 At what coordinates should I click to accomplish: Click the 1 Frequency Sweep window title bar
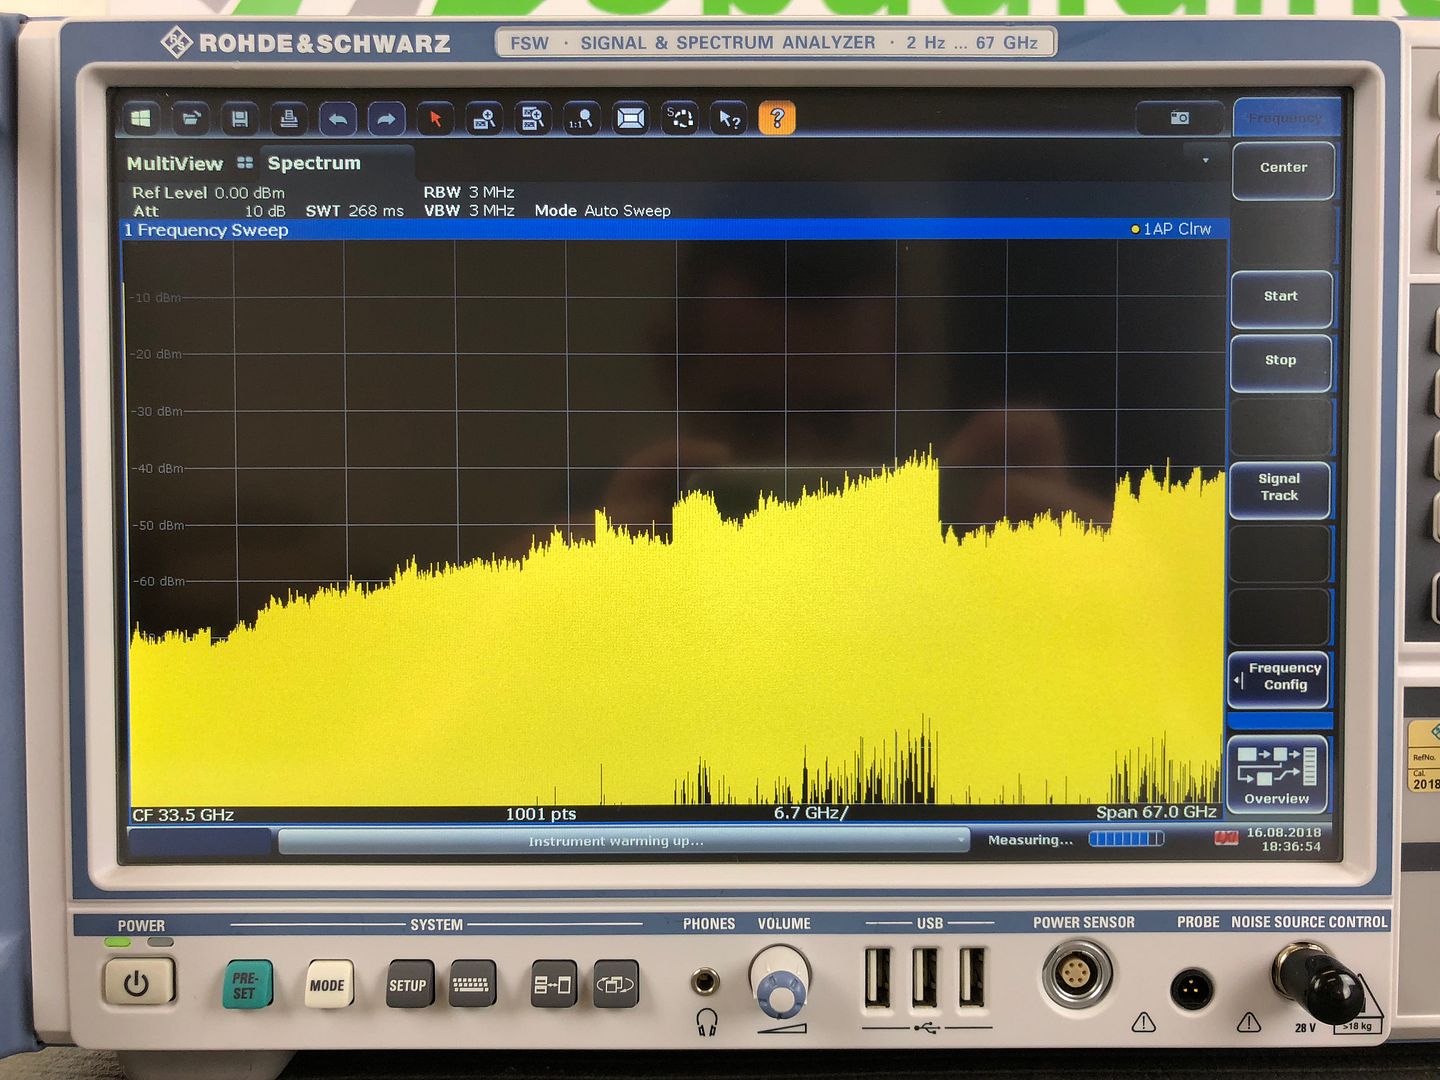(675, 230)
